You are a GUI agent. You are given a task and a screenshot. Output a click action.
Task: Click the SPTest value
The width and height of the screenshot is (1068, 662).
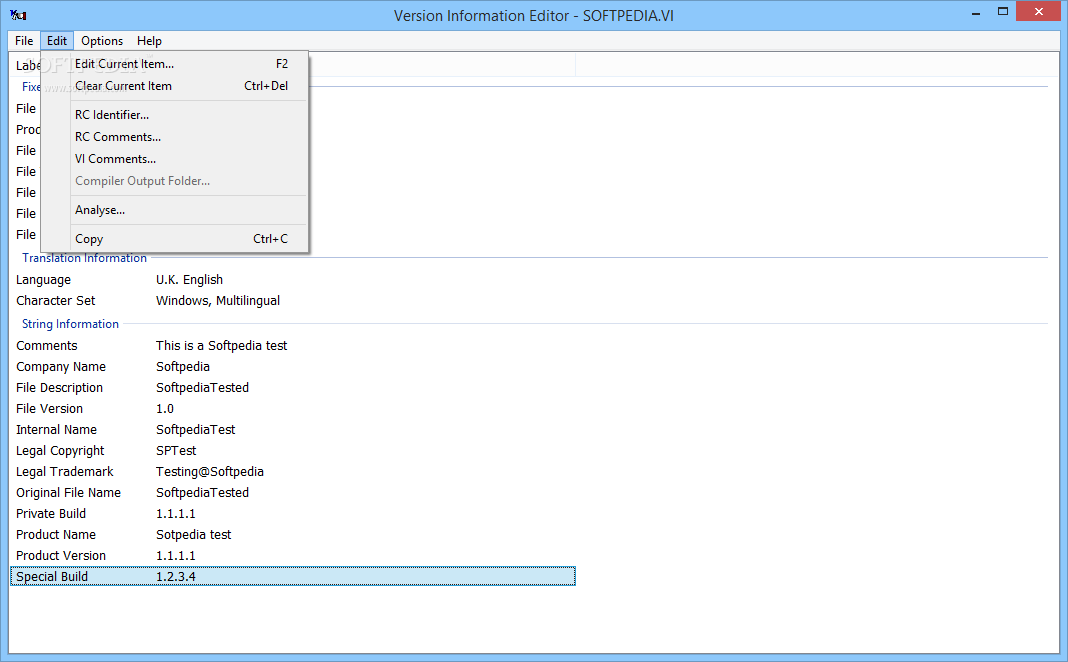(x=176, y=451)
